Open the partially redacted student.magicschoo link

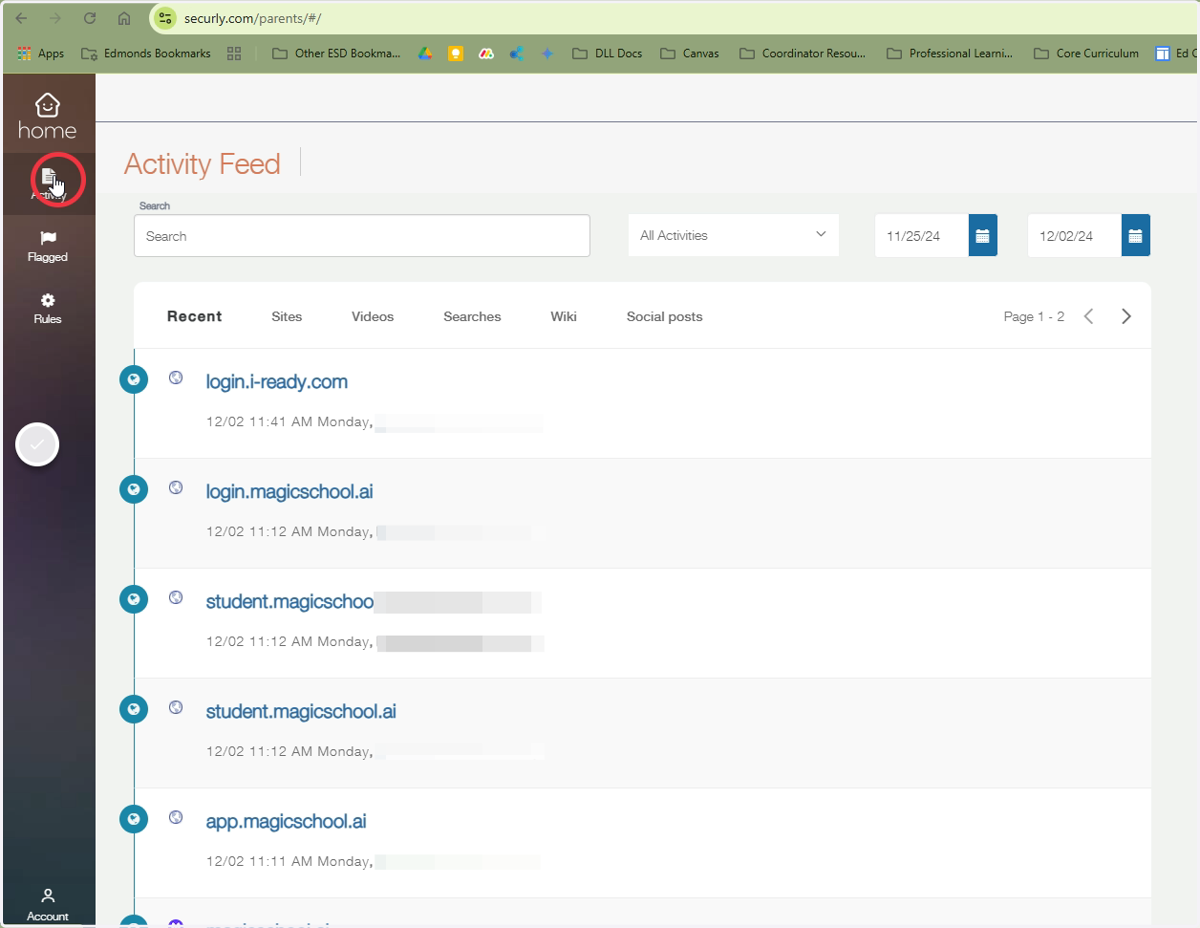[x=290, y=602]
